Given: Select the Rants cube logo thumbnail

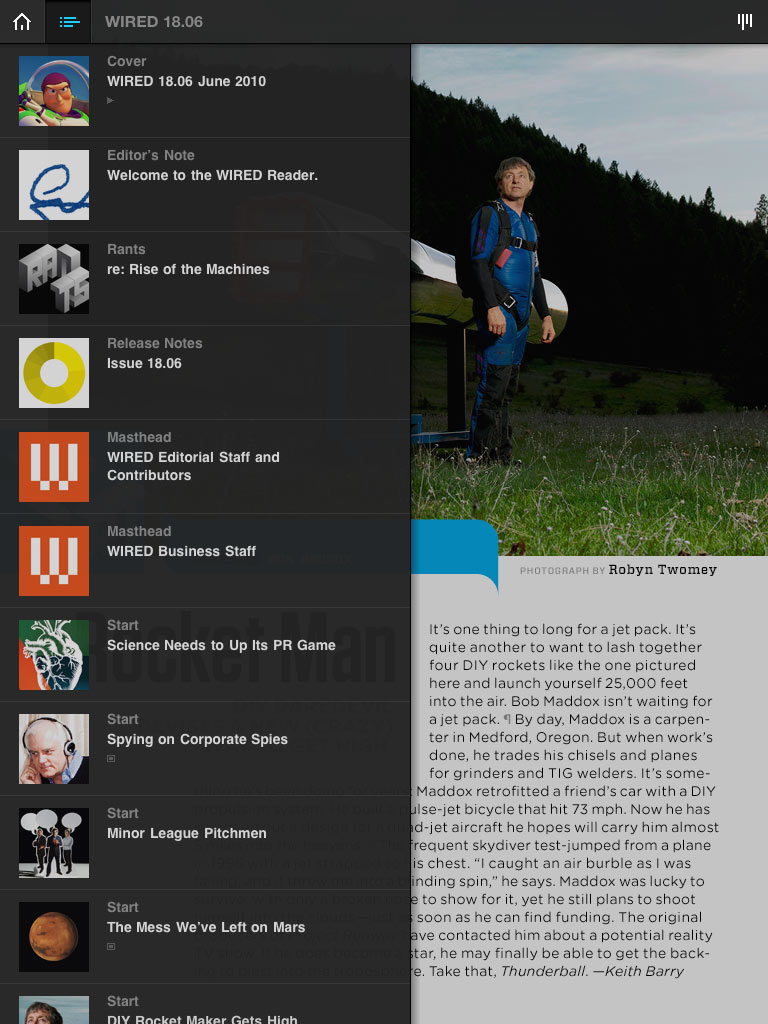Looking at the screenshot, I should coord(54,279).
